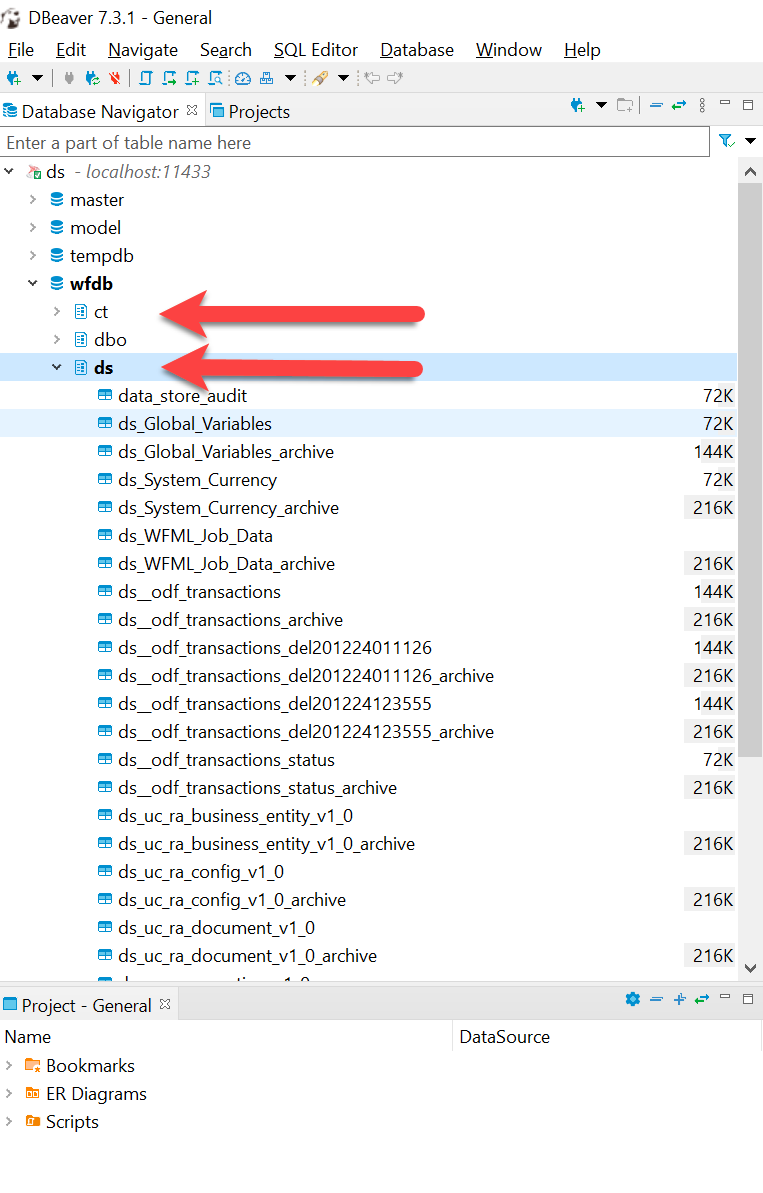This screenshot has height=1193, width=763.
Task: Click the pen/edit tool icon in toolbar
Action: pyautogui.click(x=320, y=78)
